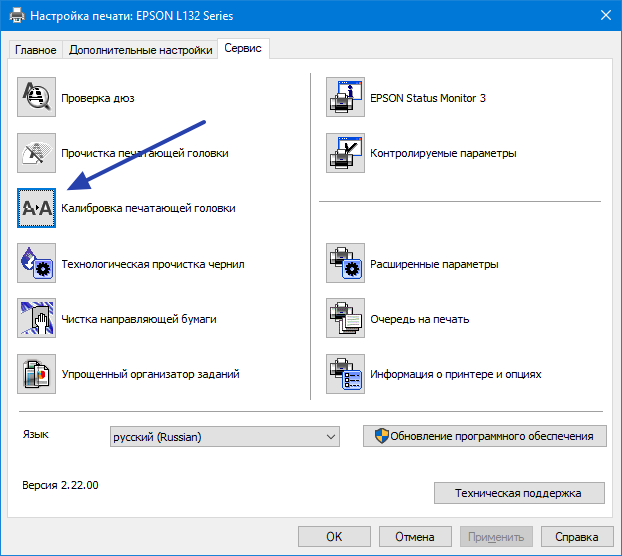Run the Проверка дюз nozzle check icon

36,97
